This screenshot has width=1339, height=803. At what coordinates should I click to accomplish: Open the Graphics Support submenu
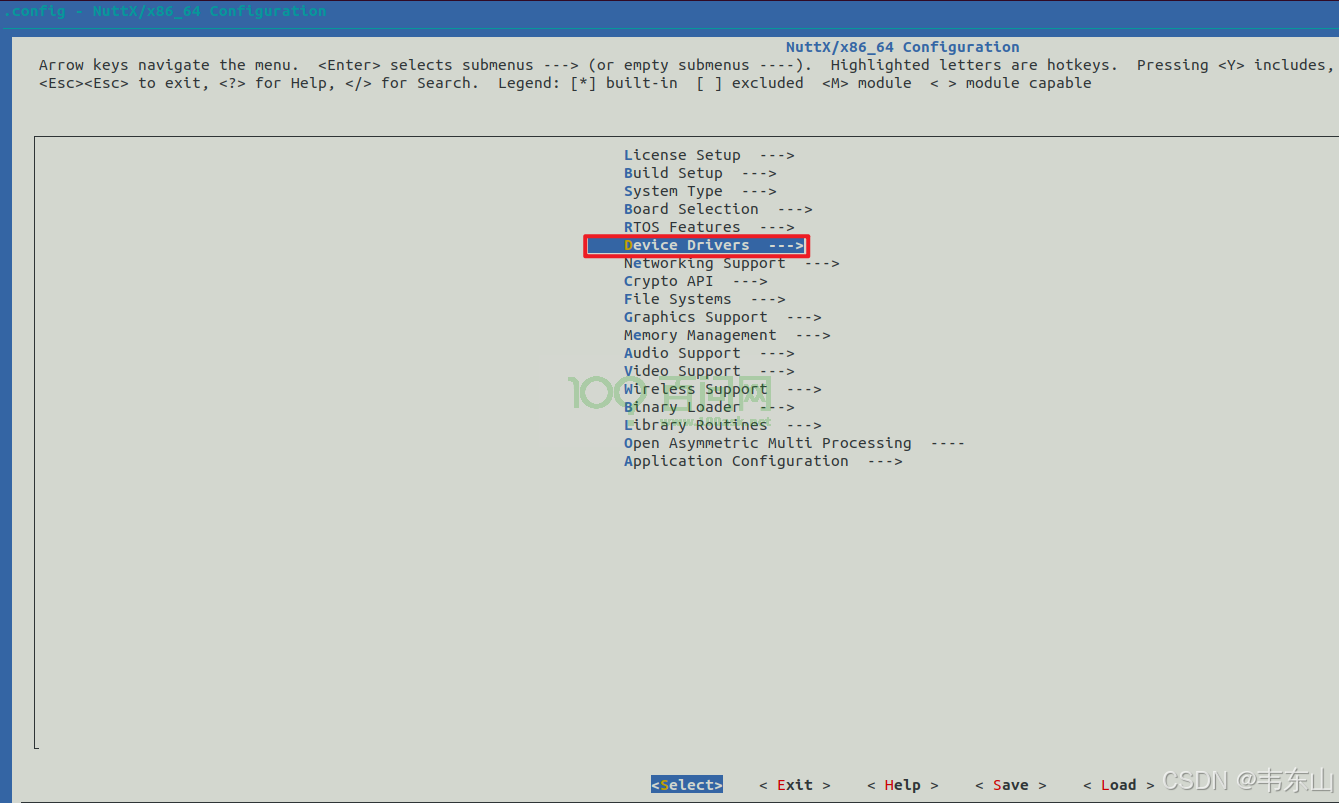tap(723, 317)
